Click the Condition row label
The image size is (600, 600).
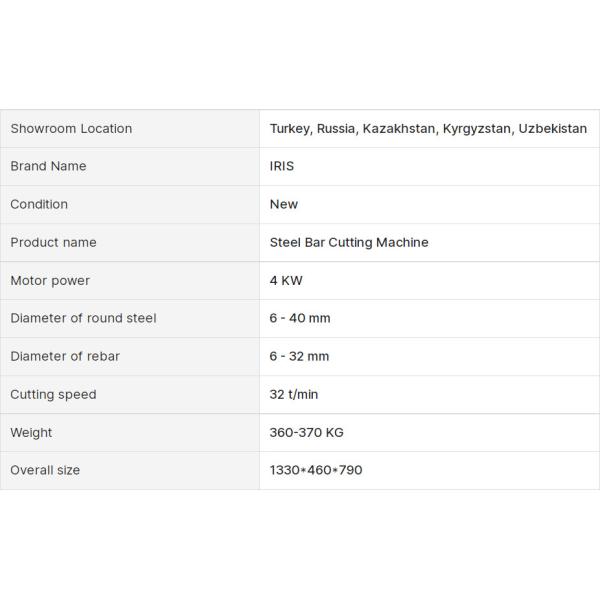click(x=39, y=204)
